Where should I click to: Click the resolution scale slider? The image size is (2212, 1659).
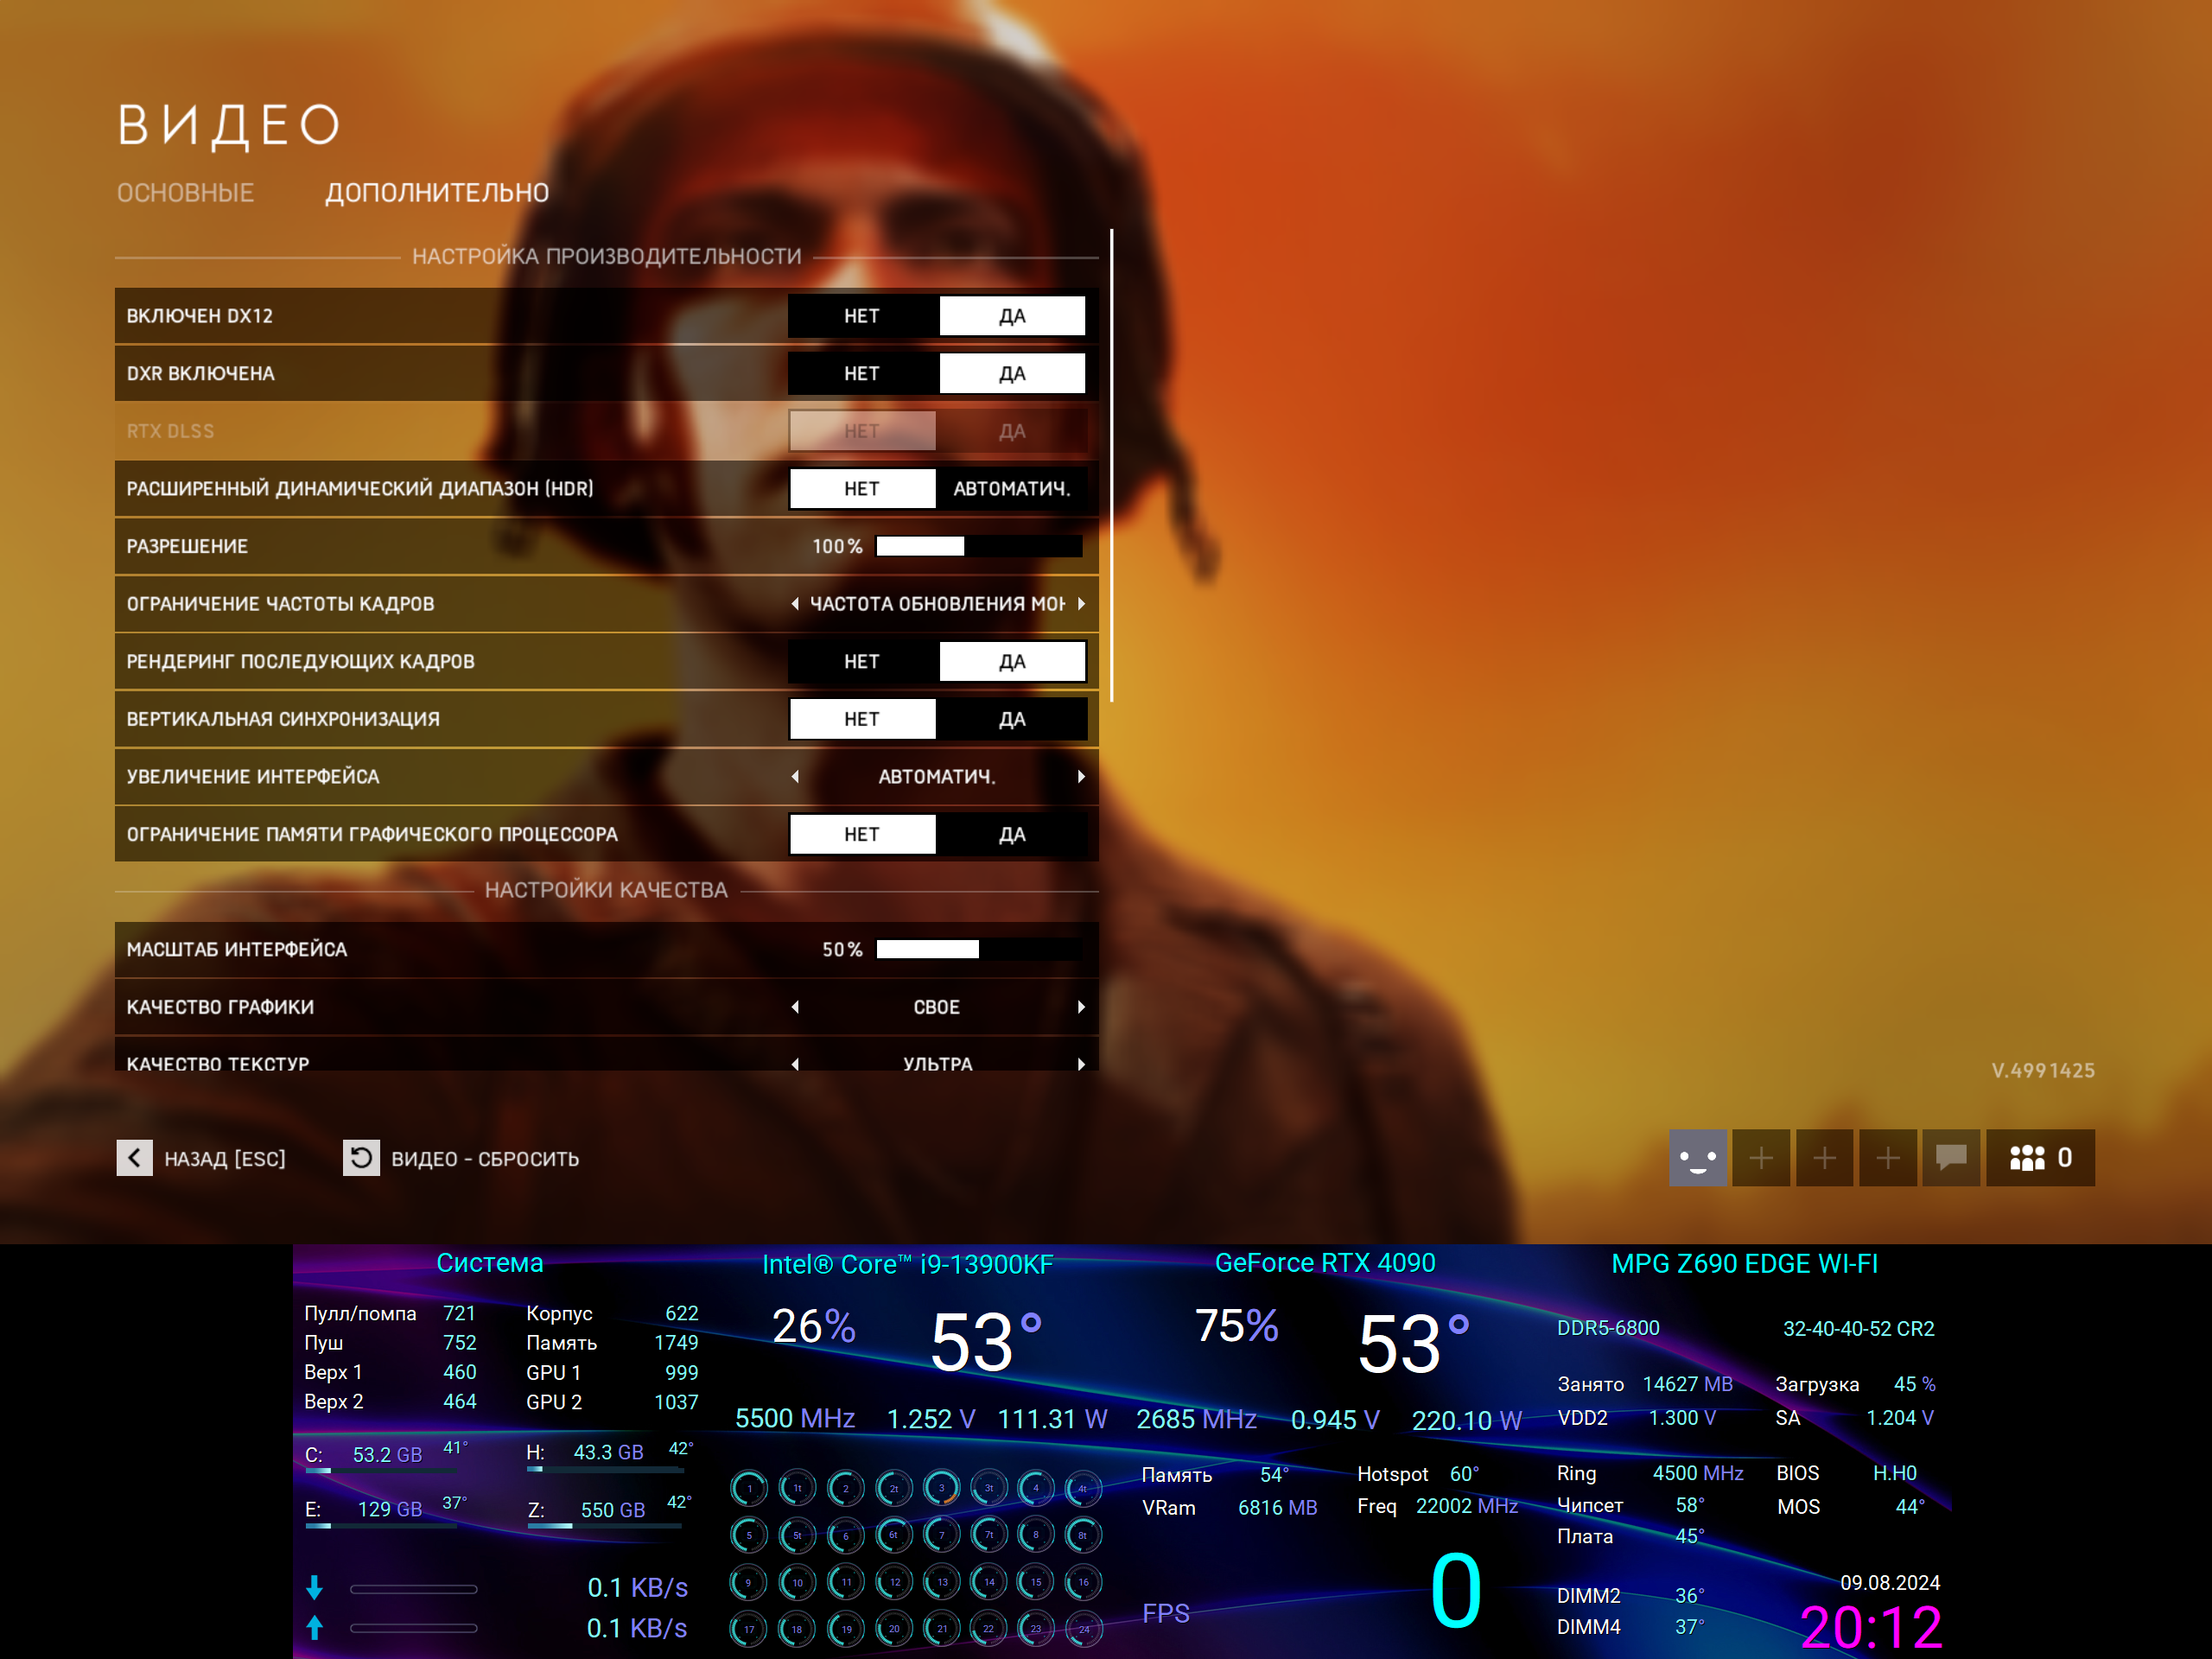tap(978, 546)
